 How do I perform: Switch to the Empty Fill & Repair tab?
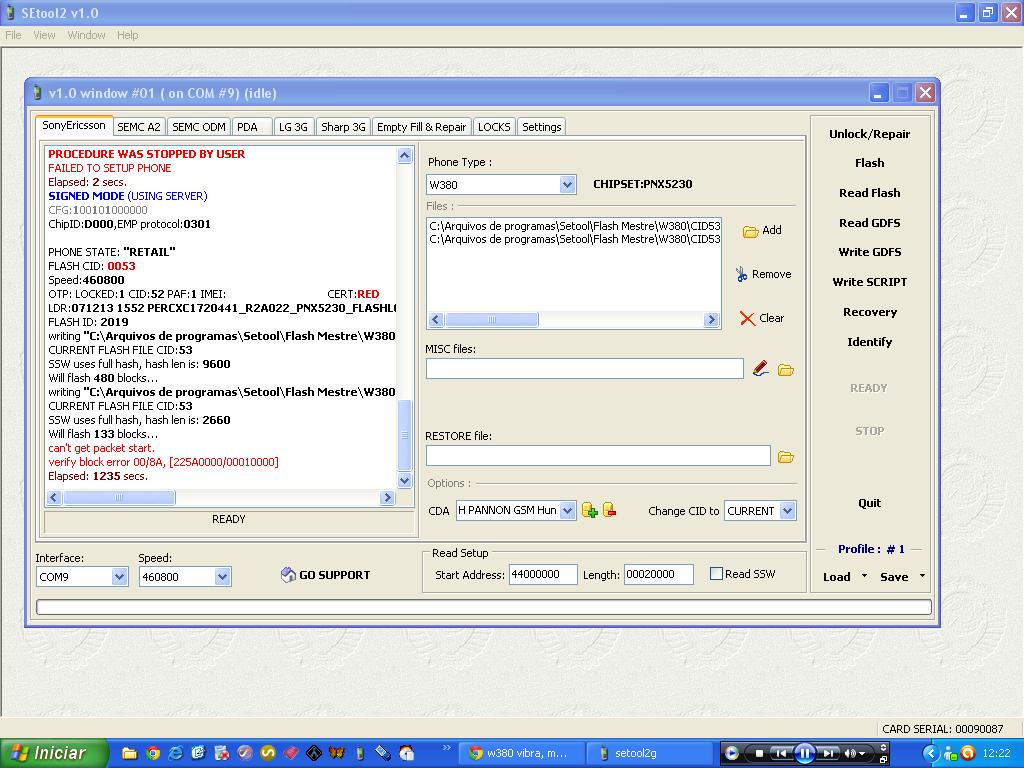(x=421, y=127)
